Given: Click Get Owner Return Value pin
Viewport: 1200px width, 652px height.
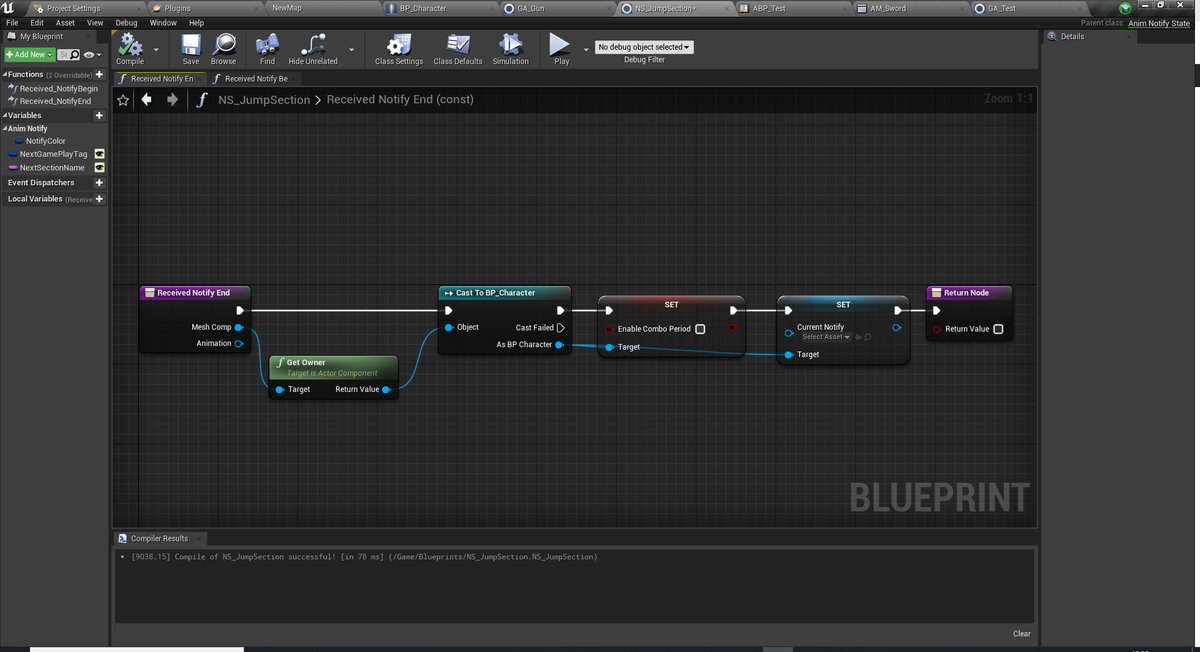Looking at the screenshot, I should click(x=386, y=390).
